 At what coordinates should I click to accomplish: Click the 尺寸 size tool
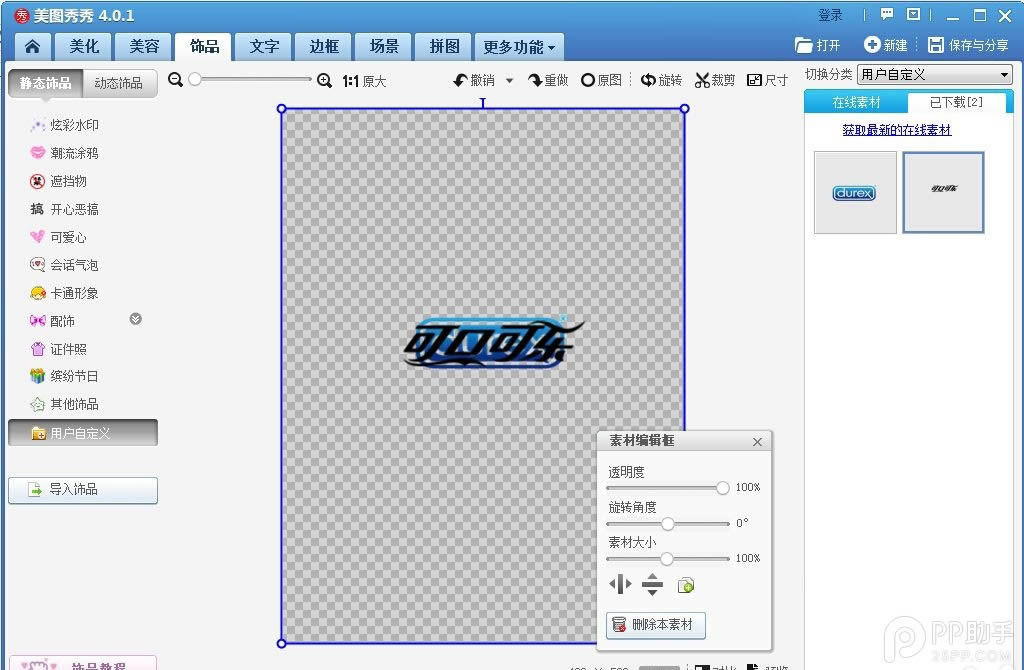tap(767, 80)
